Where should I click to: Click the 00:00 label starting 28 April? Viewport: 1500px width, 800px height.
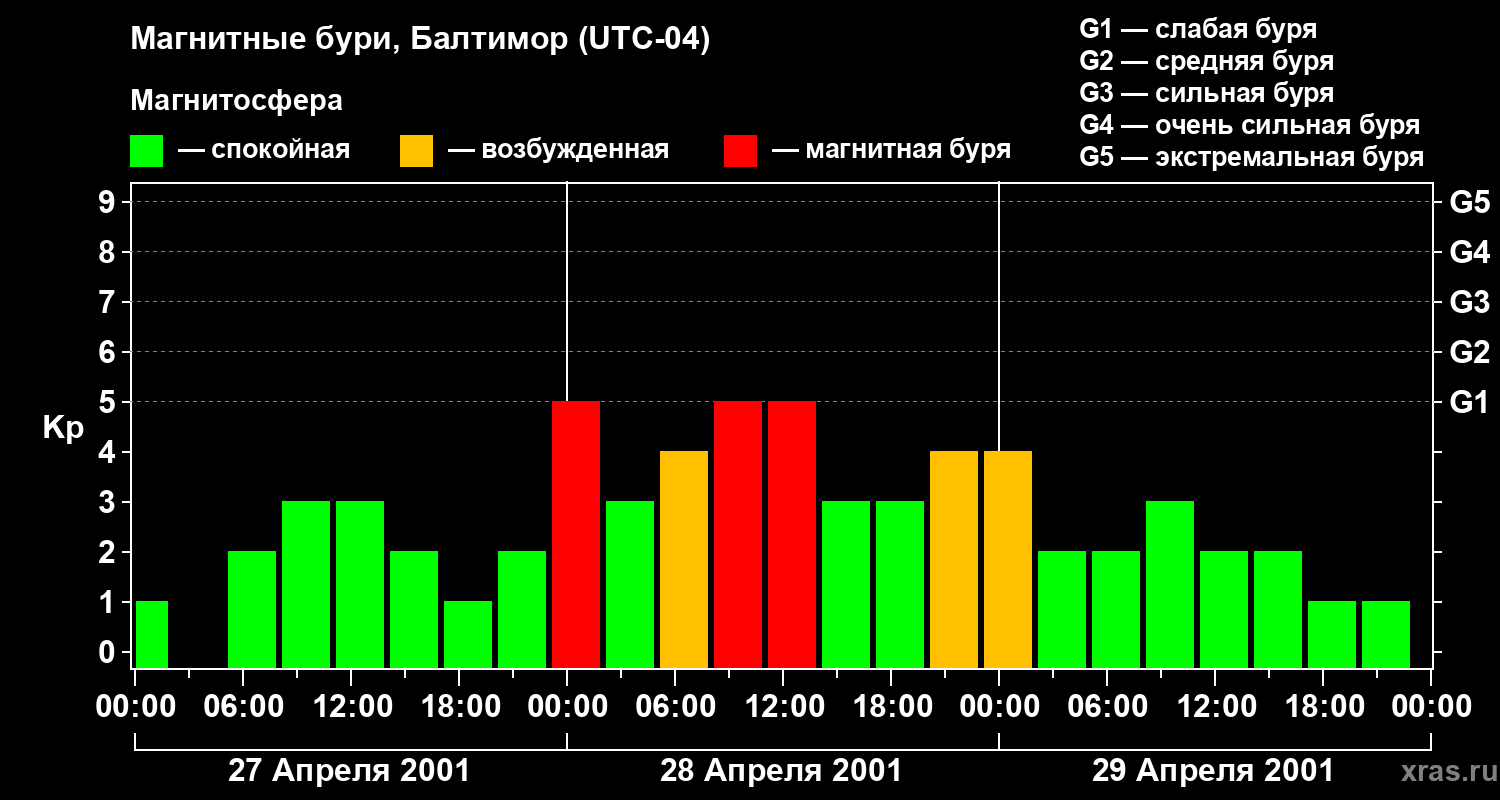(x=567, y=707)
